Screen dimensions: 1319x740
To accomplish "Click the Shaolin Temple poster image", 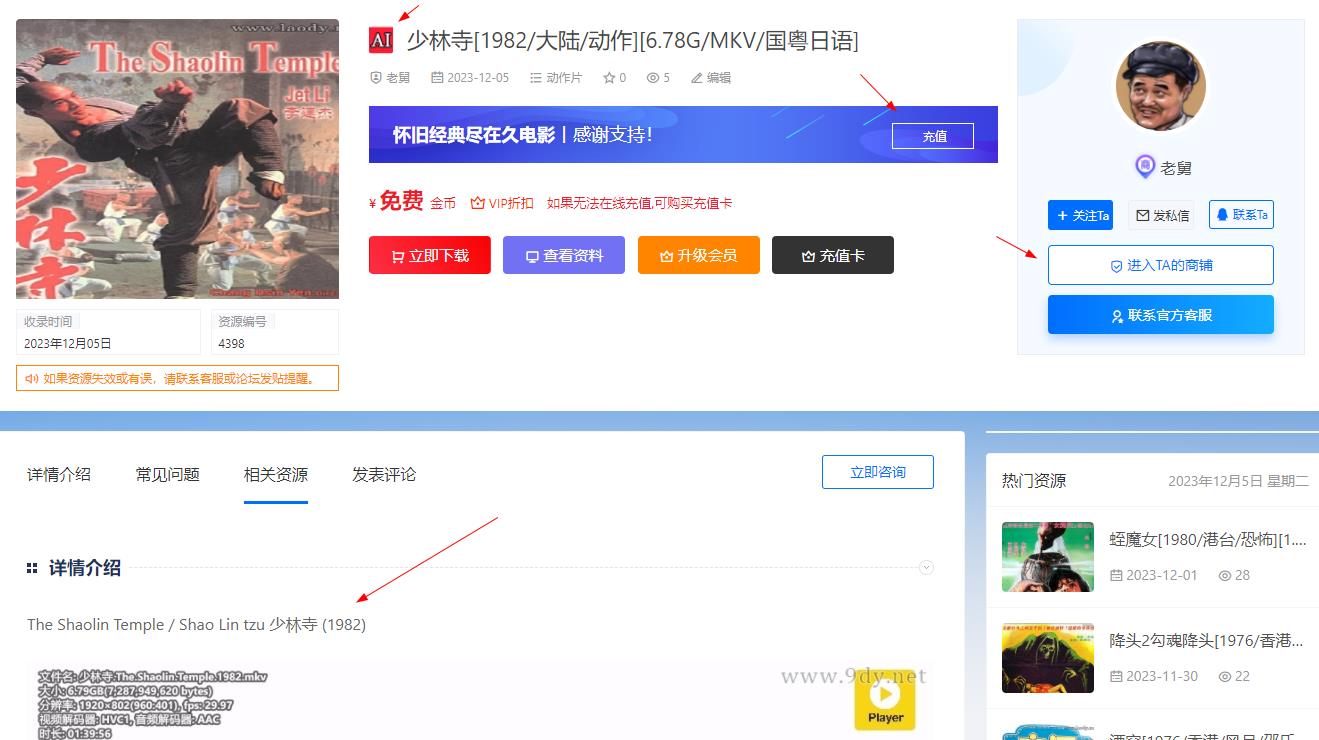I will pyautogui.click(x=177, y=159).
